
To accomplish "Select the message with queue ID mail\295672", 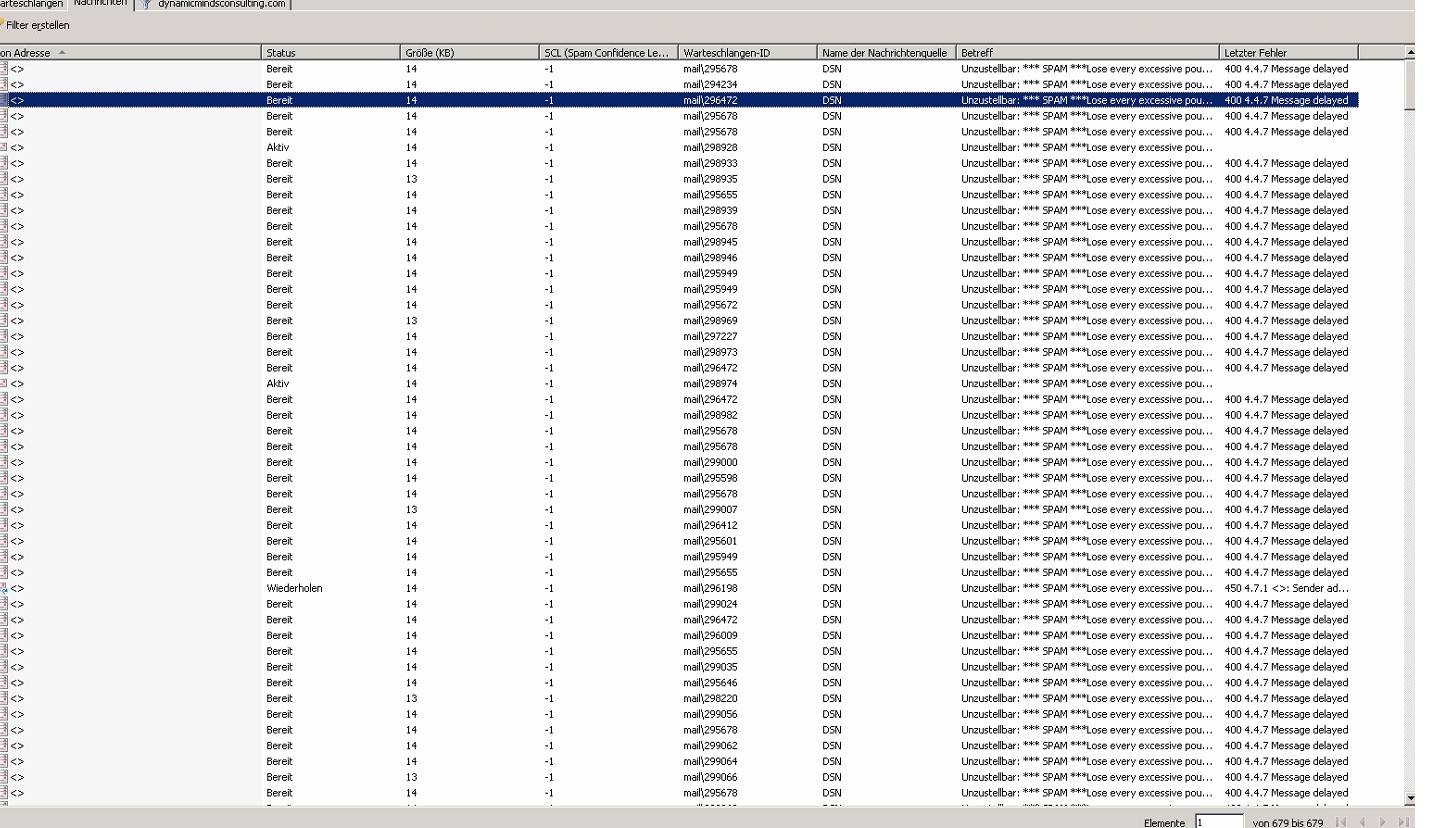I will (680, 305).
